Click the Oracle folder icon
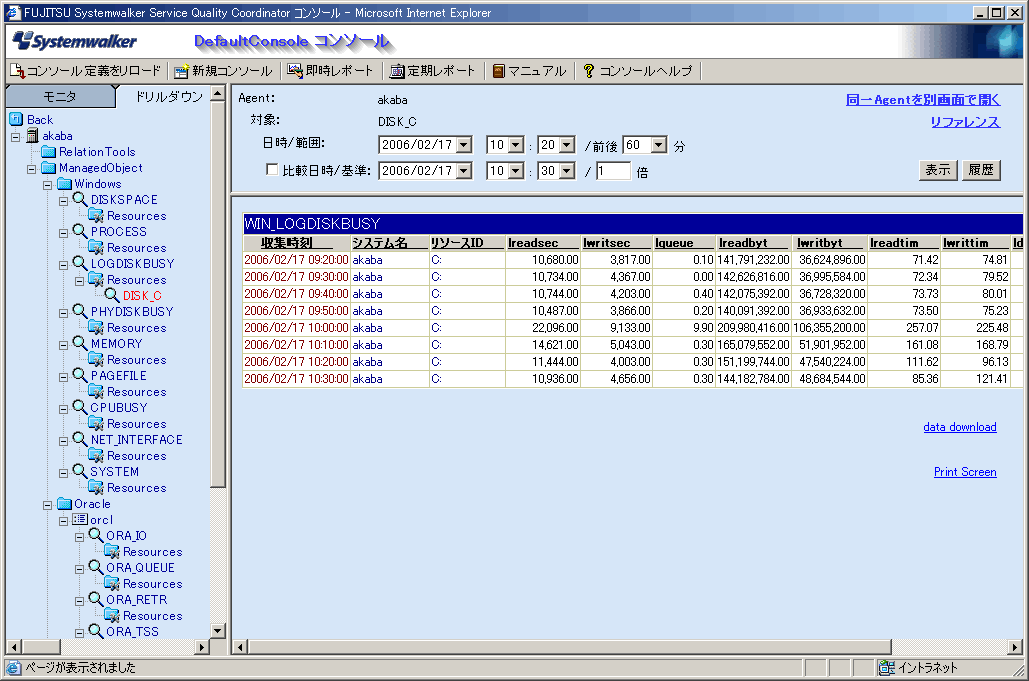Viewport: 1029px width, 681px height. [64, 504]
